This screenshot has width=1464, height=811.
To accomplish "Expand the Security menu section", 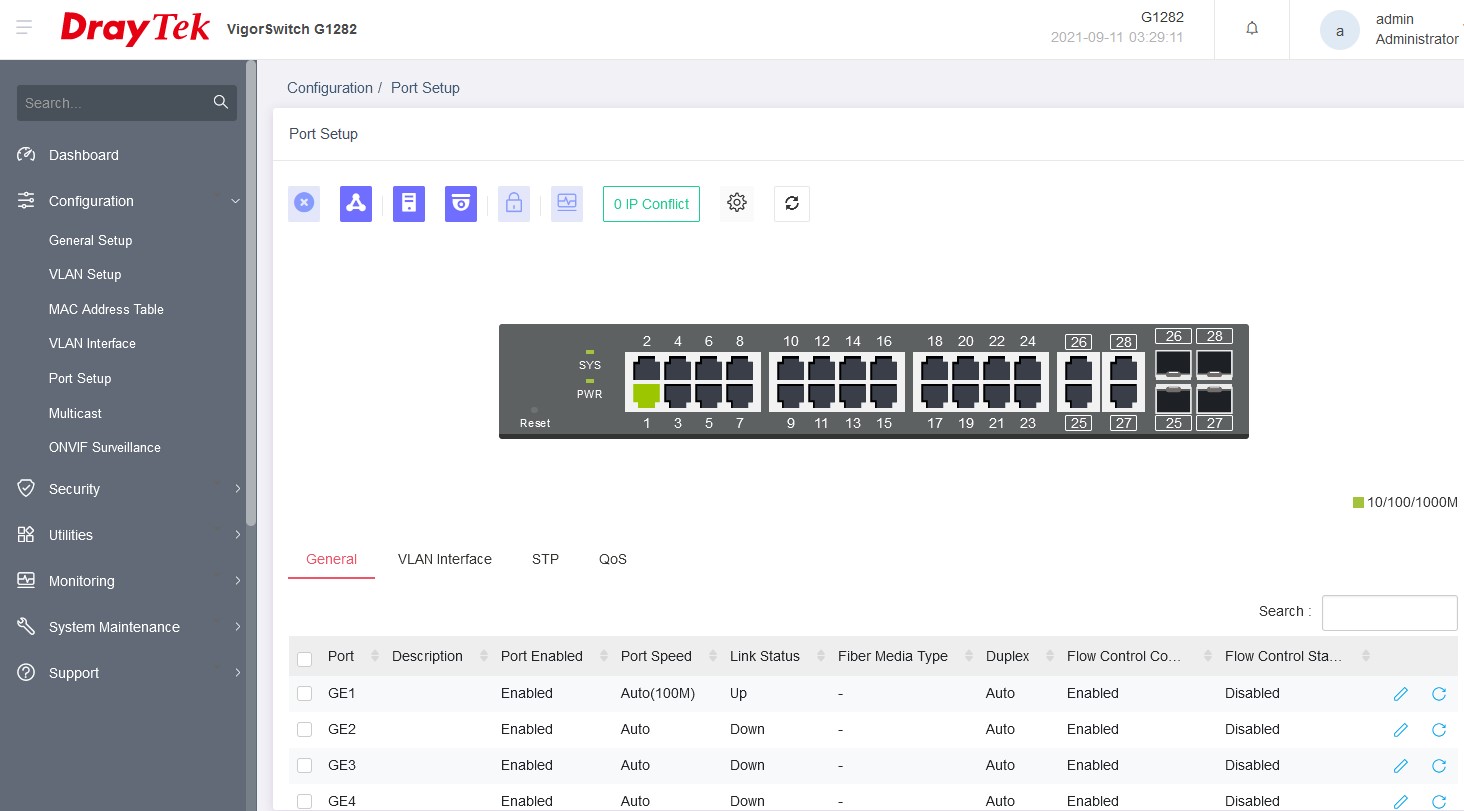I will click(x=127, y=489).
